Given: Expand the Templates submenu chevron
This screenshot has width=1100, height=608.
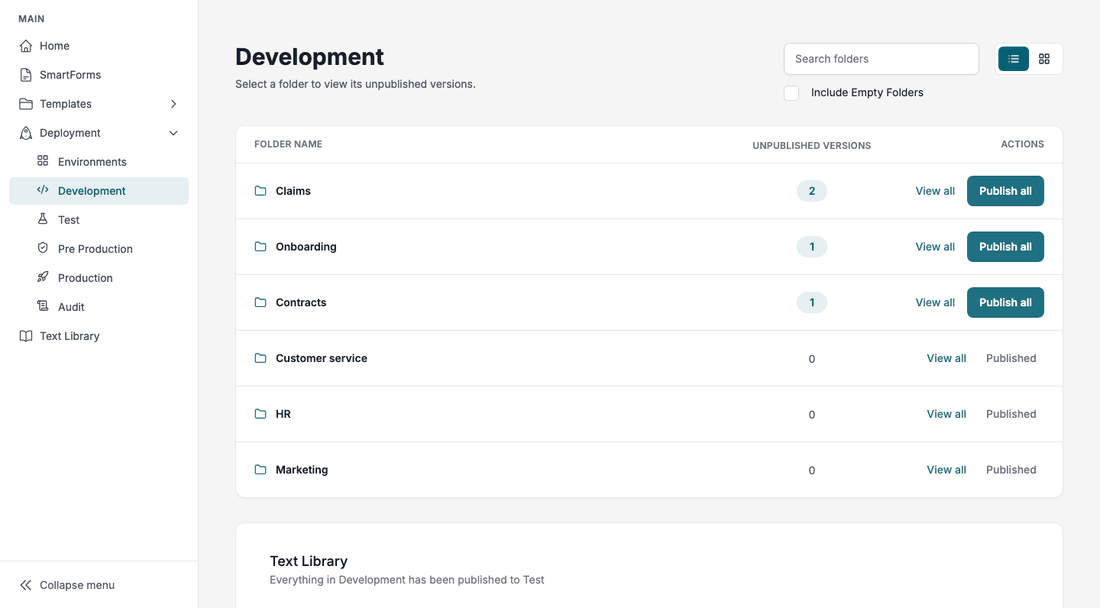Looking at the screenshot, I should (173, 104).
